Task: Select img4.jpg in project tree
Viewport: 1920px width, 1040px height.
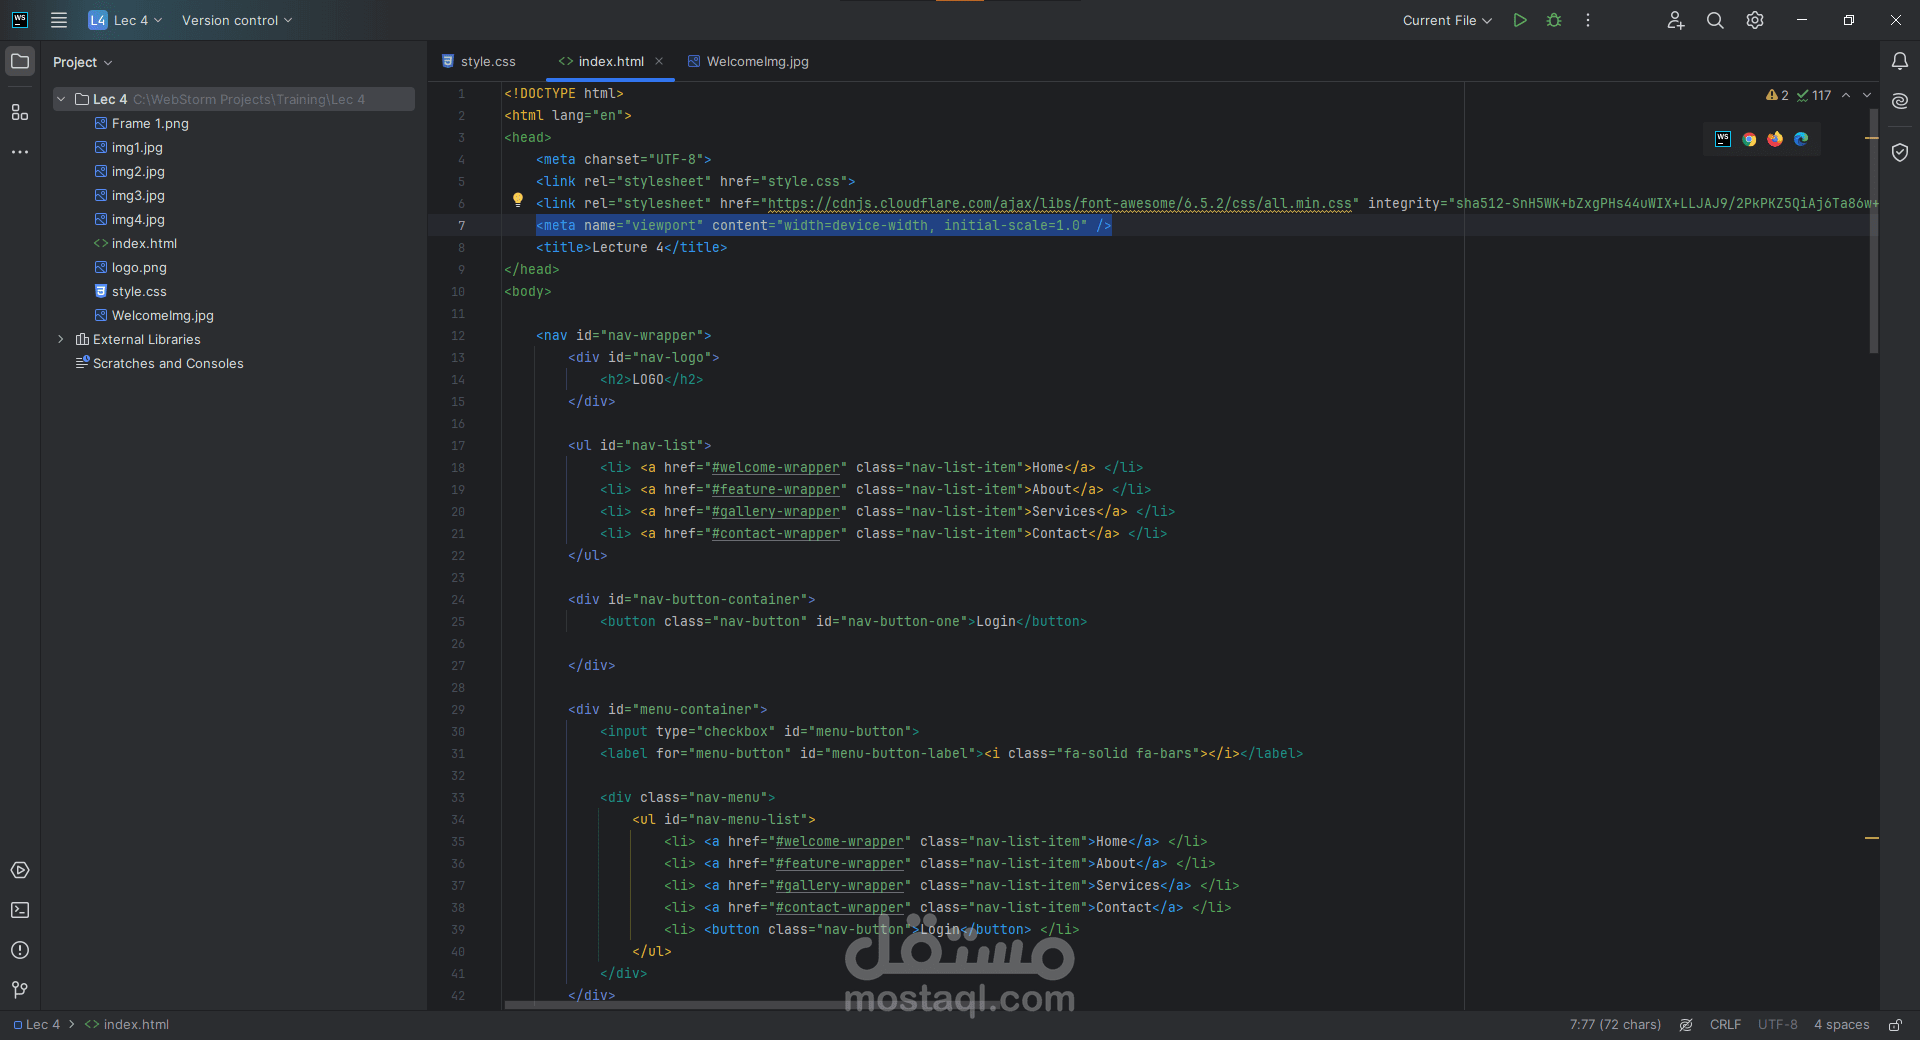Action: pyautogui.click(x=138, y=219)
